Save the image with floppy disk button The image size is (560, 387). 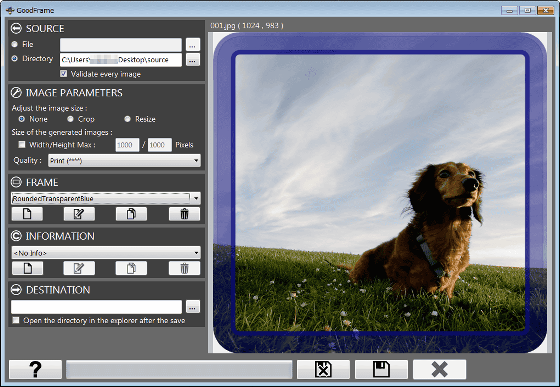click(381, 369)
